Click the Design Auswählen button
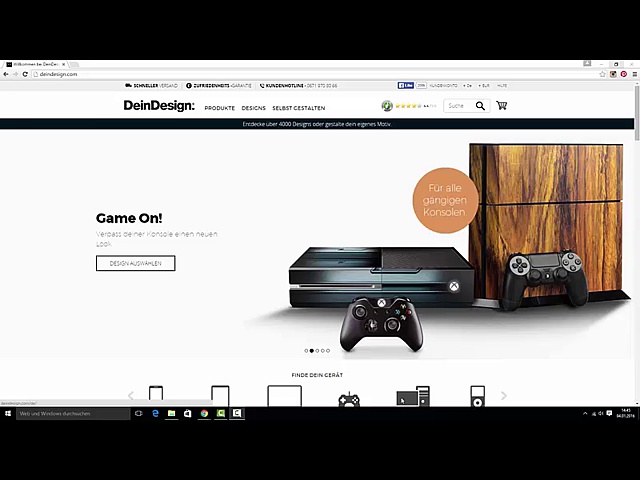 [x=135, y=263]
